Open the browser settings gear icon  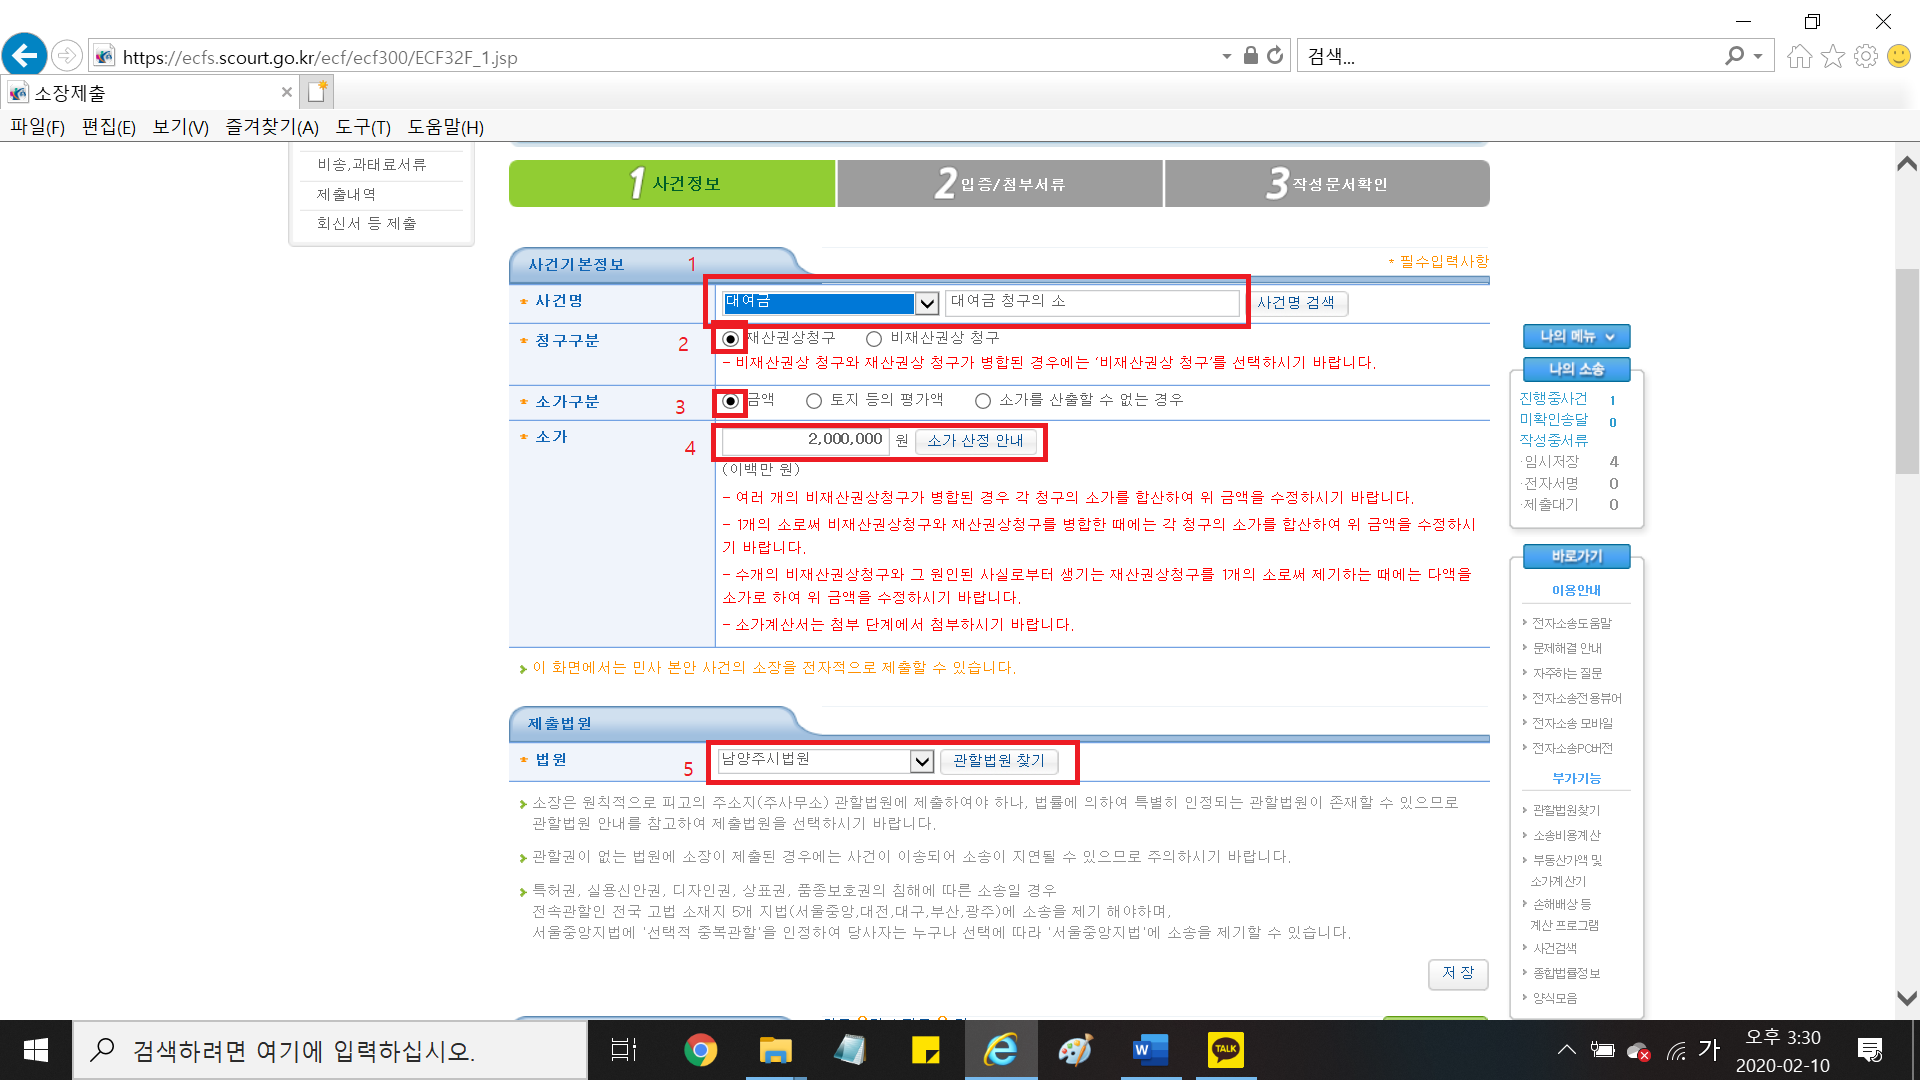1865,56
